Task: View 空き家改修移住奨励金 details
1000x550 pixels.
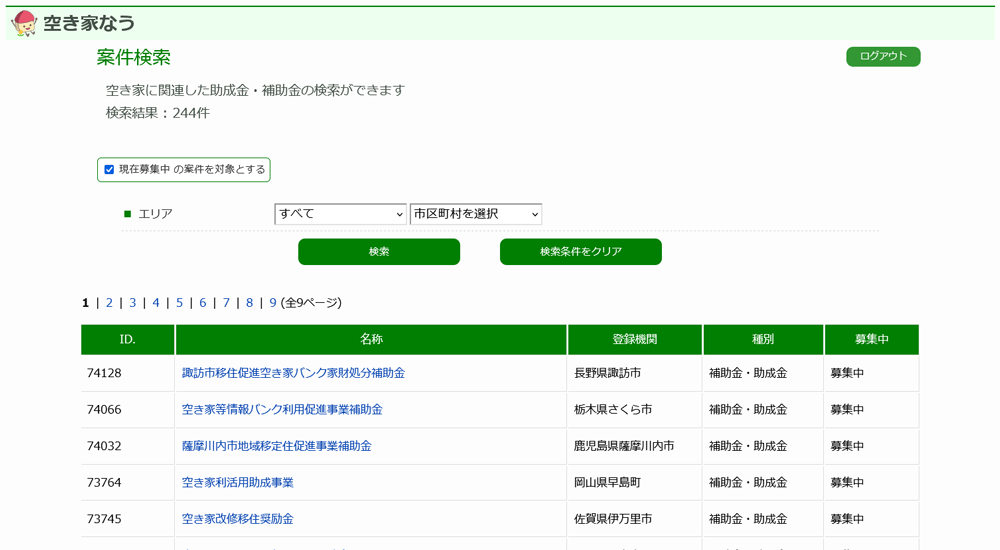Action: 237,519
